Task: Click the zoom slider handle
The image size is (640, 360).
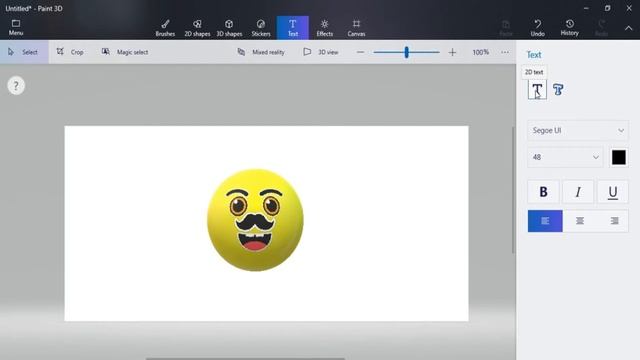Action: tap(407, 52)
